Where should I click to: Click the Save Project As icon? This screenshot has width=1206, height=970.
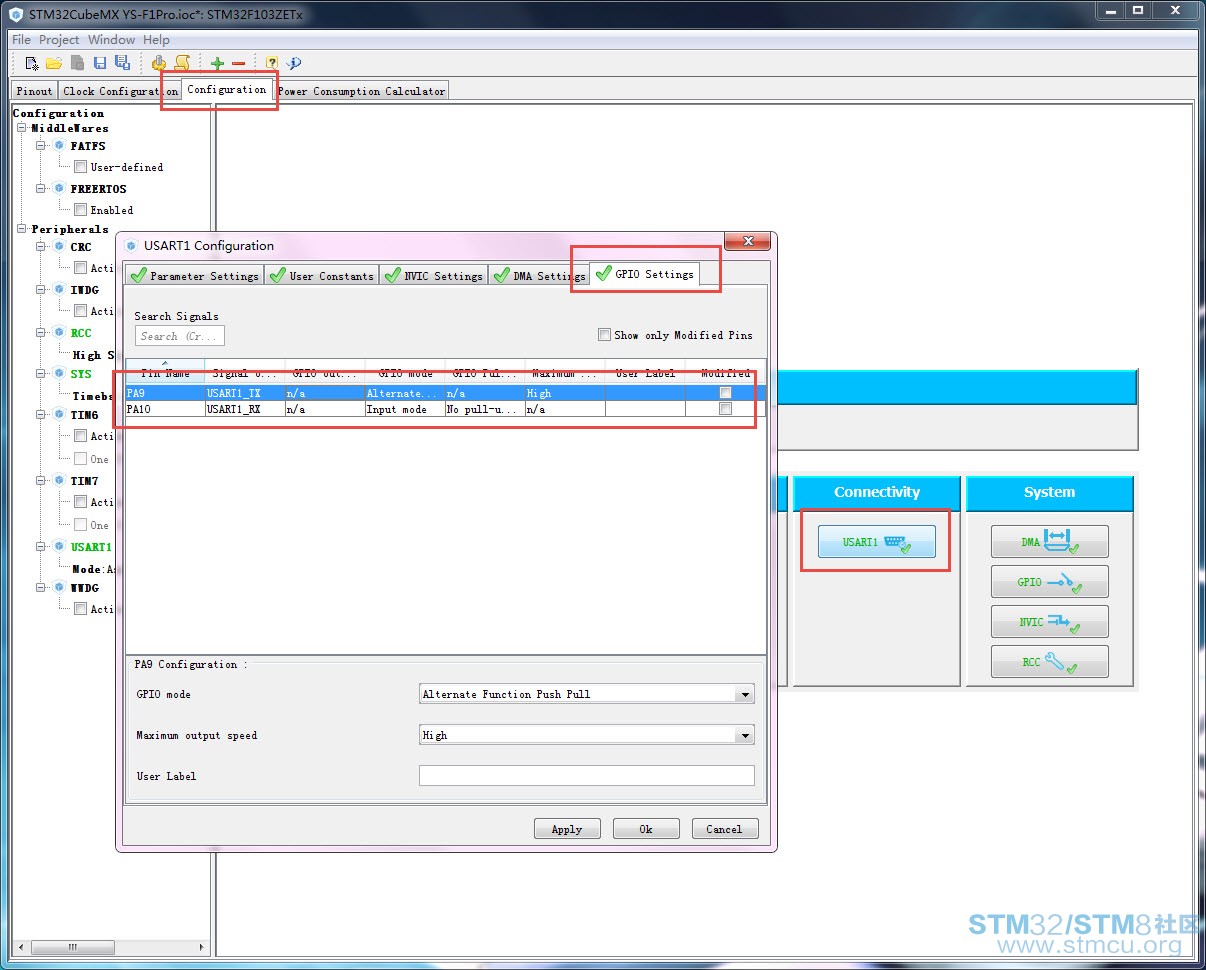[122, 63]
